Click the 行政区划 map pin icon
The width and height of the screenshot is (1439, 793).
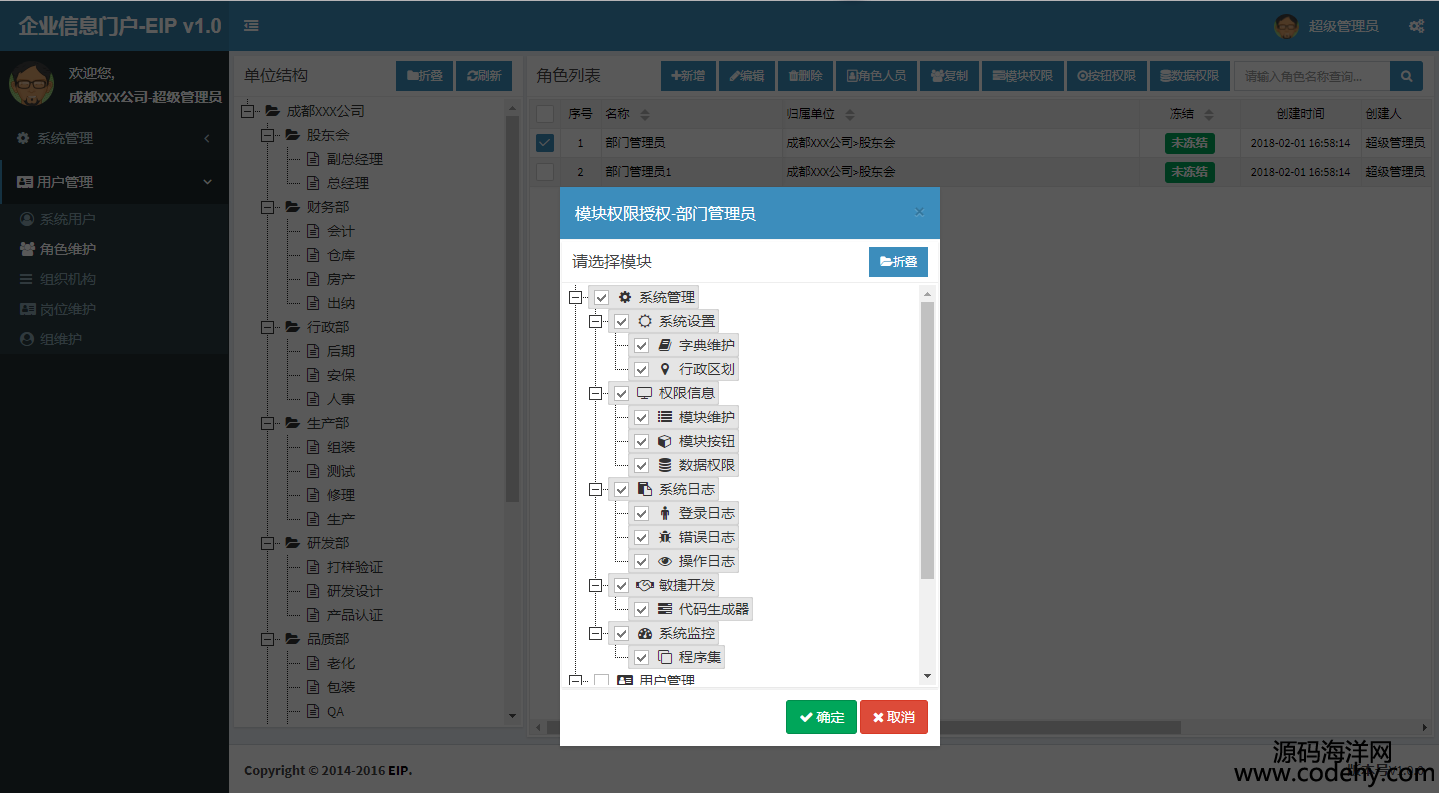click(x=665, y=369)
